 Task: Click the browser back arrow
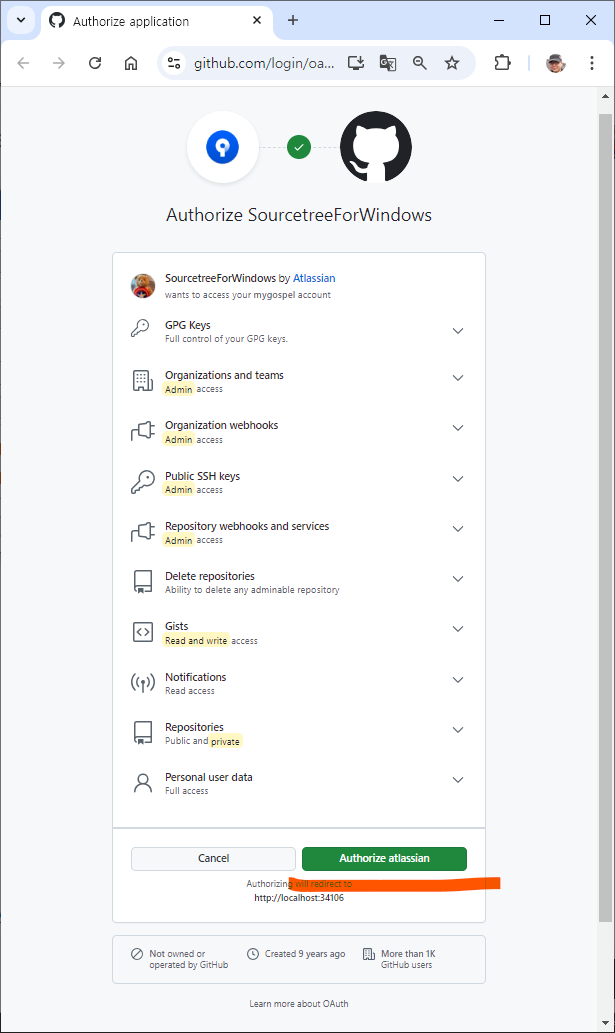point(24,63)
